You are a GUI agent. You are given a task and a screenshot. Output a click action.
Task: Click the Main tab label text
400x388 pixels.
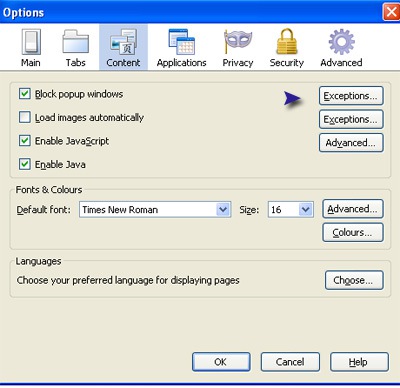pyautogui.click(x=31, y=63)
